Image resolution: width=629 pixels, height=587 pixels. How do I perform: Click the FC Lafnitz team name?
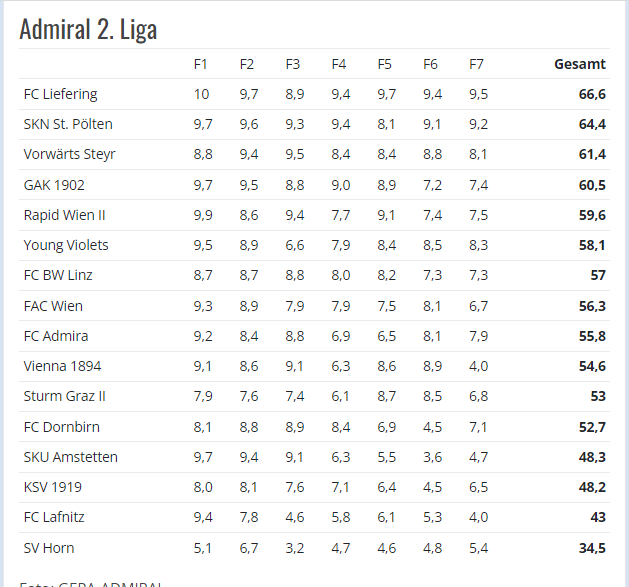pos(54,517)
